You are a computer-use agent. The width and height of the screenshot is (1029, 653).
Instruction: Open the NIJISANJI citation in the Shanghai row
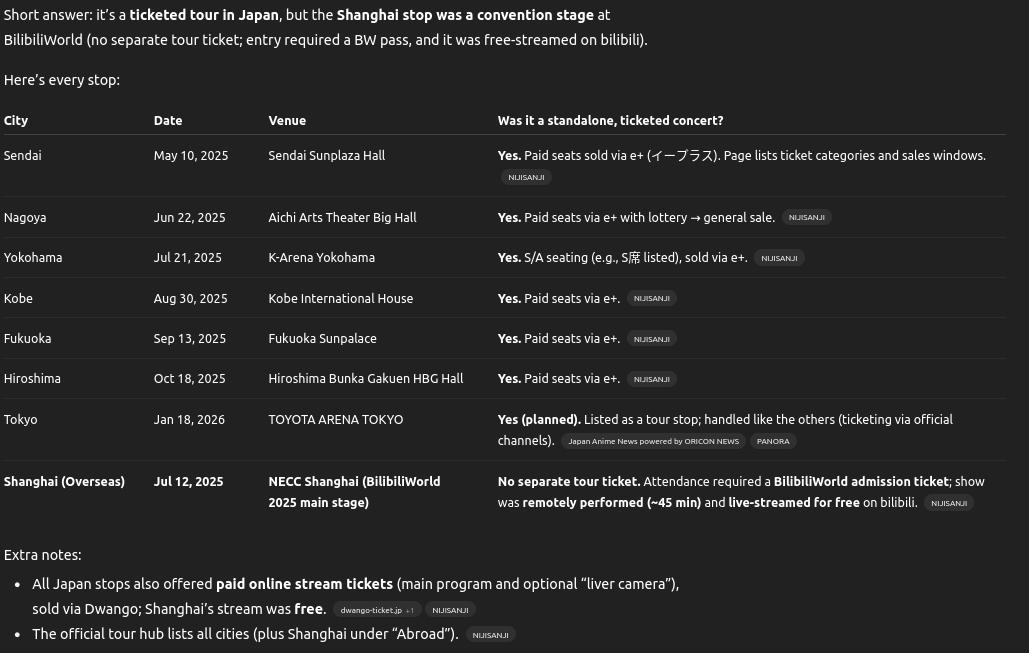(948, 503)
